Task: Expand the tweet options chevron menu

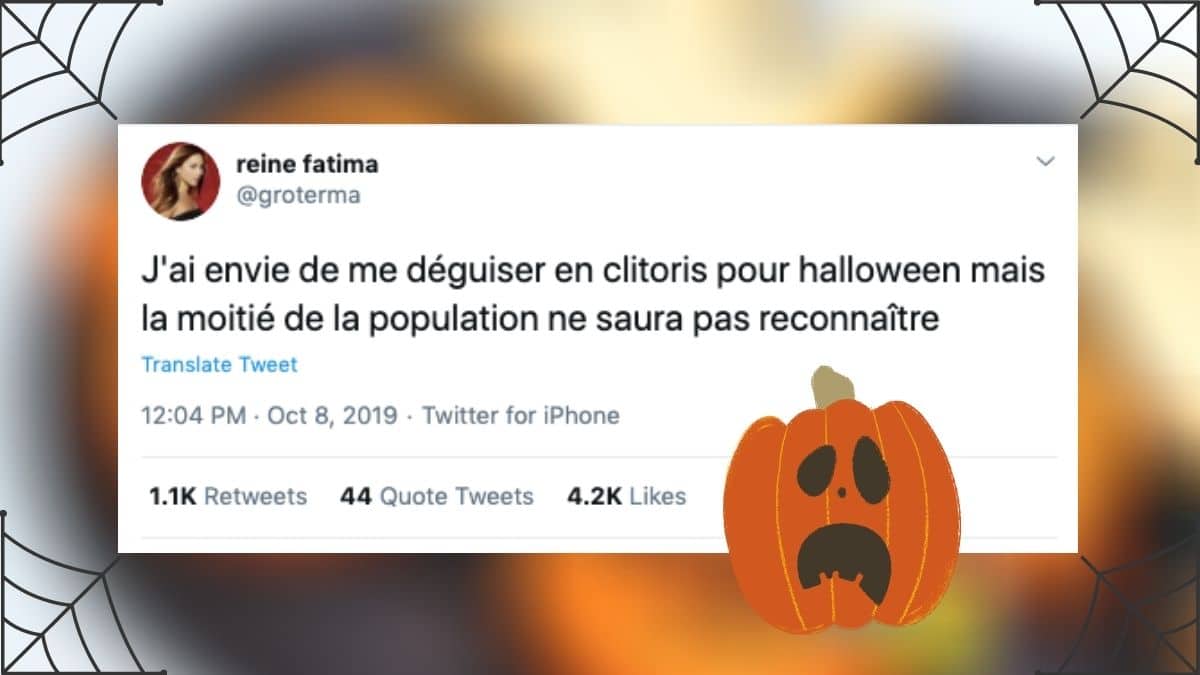Action: [1045, 161]
